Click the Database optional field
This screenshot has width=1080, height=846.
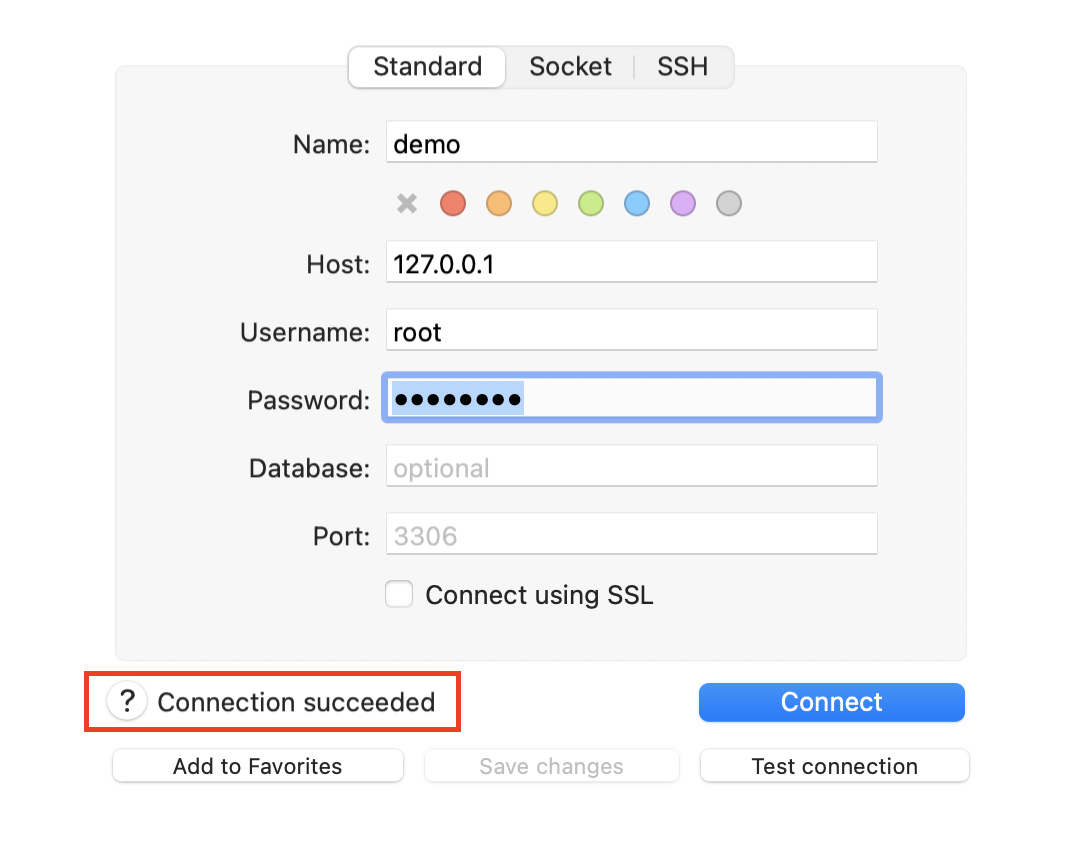point(631,467)
